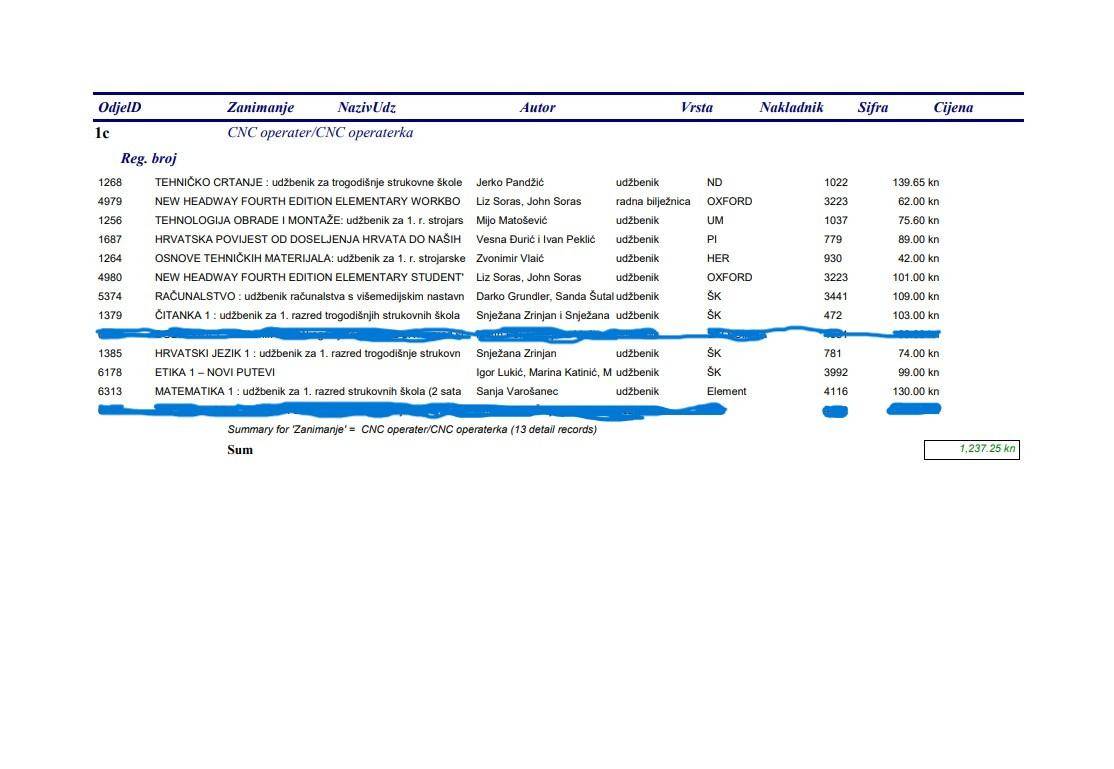The image size is (1114, 769).
Task: Click the Zanimanje column header
Action: 260,107
